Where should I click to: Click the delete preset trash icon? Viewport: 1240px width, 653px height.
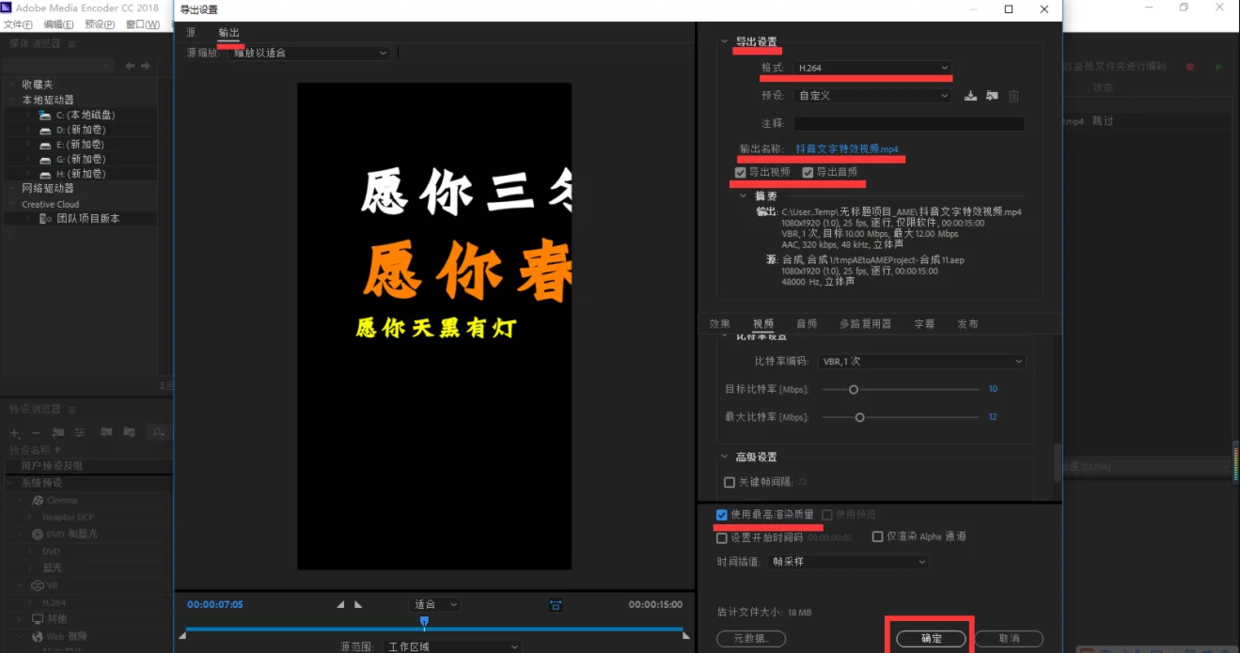coord(1013,96)
